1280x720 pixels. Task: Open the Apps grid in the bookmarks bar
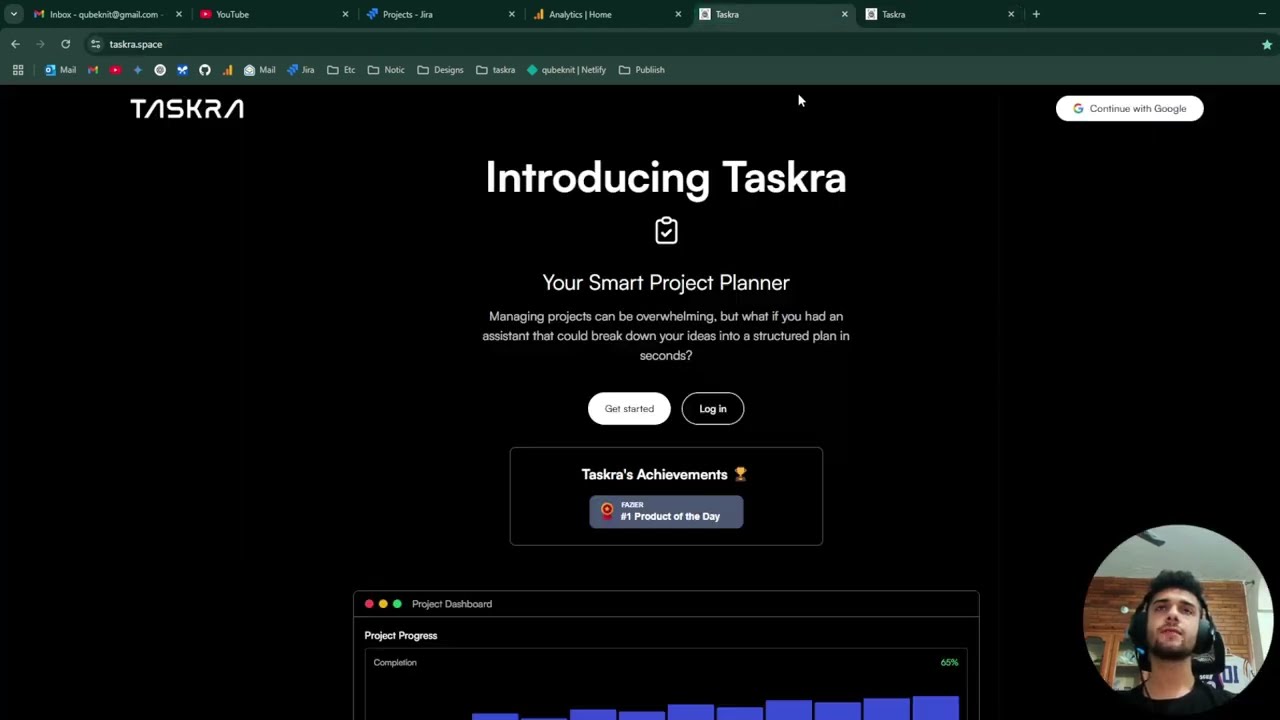pos(18,70)
